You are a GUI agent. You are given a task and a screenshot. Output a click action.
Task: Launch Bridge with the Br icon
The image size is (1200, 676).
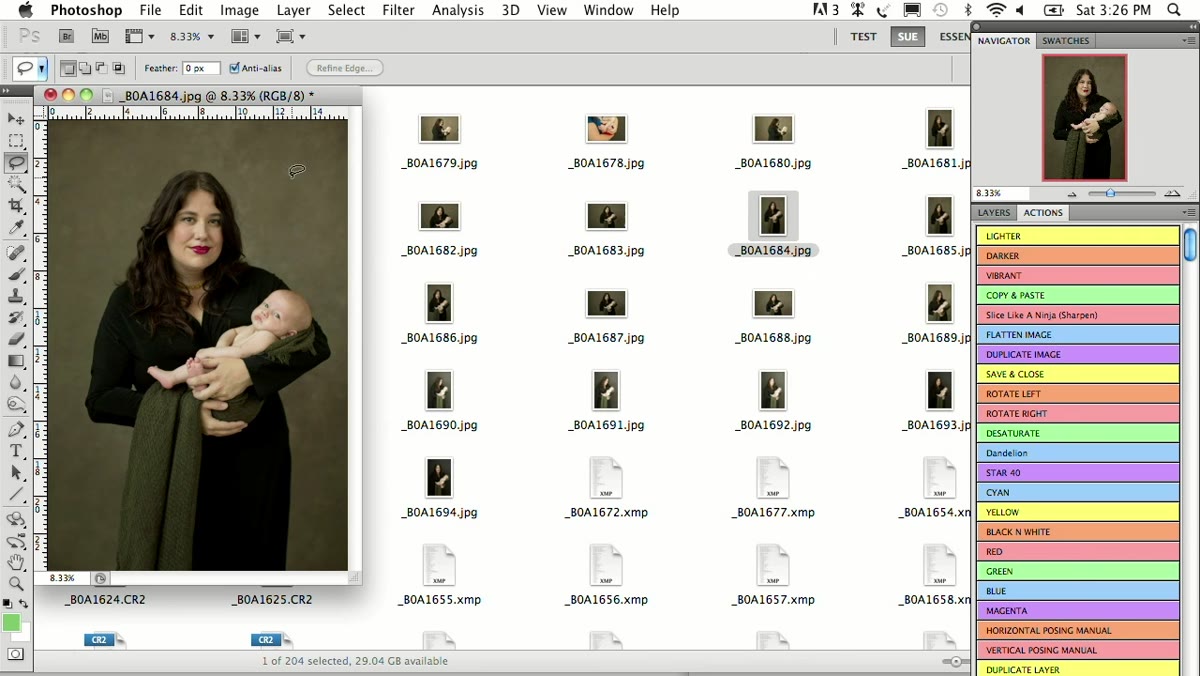(x=66, y=36)
